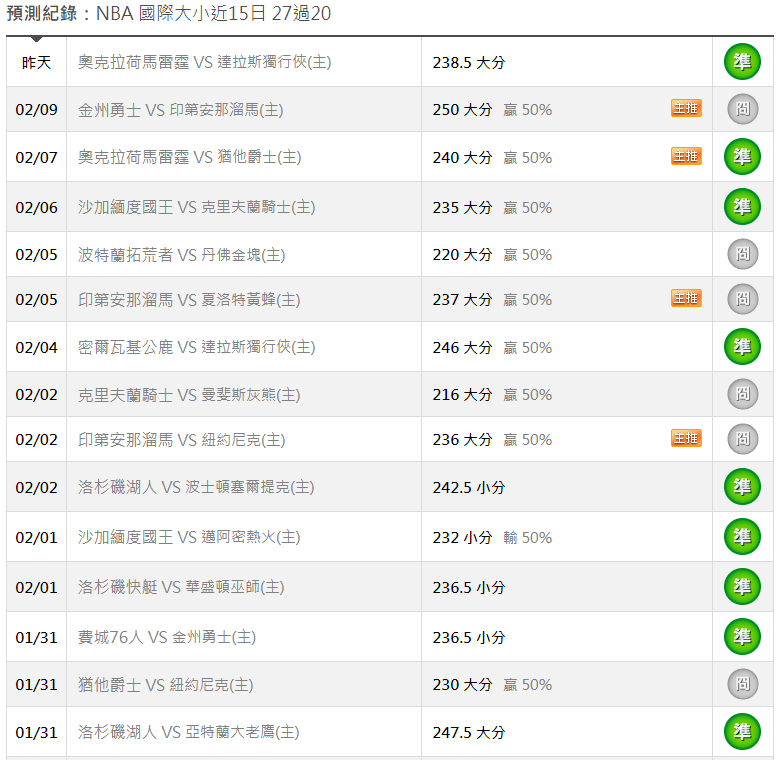Click 主推 badge in 02/07 row
The width and height of the screenshot is (779, 760).
pos(686,156)
